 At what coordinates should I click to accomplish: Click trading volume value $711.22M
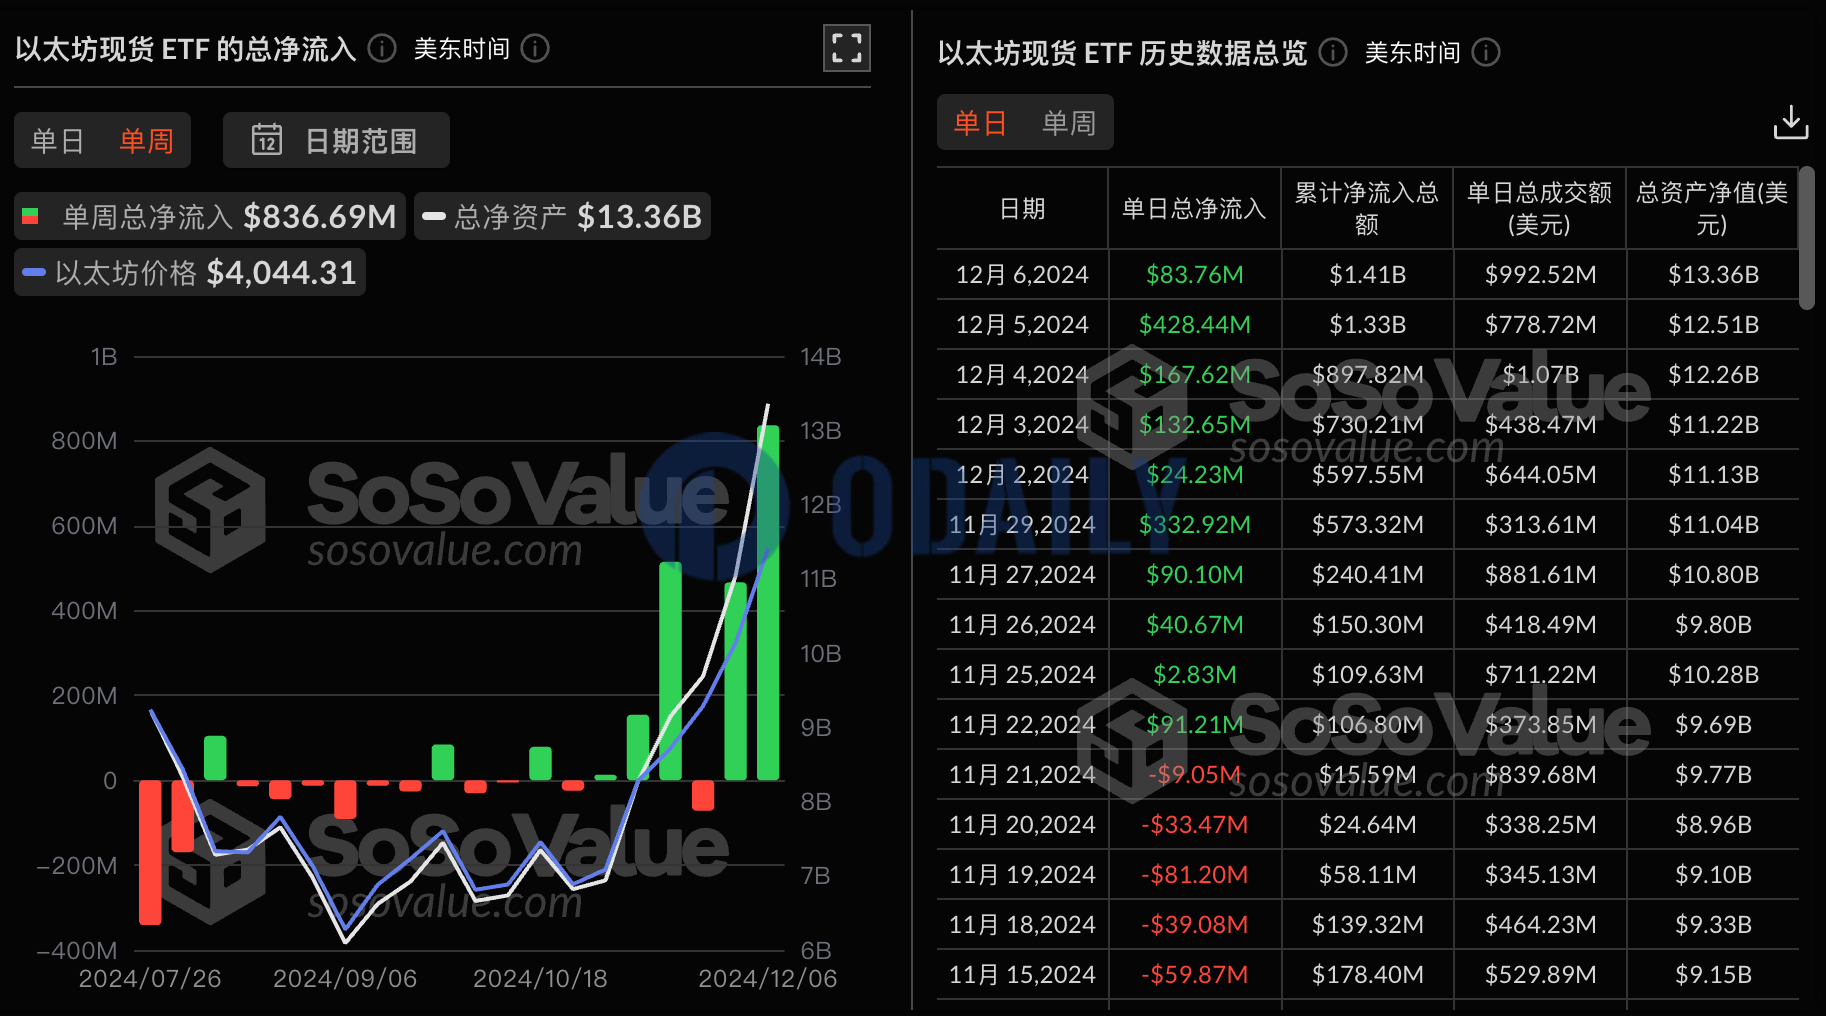[1540, 674]
